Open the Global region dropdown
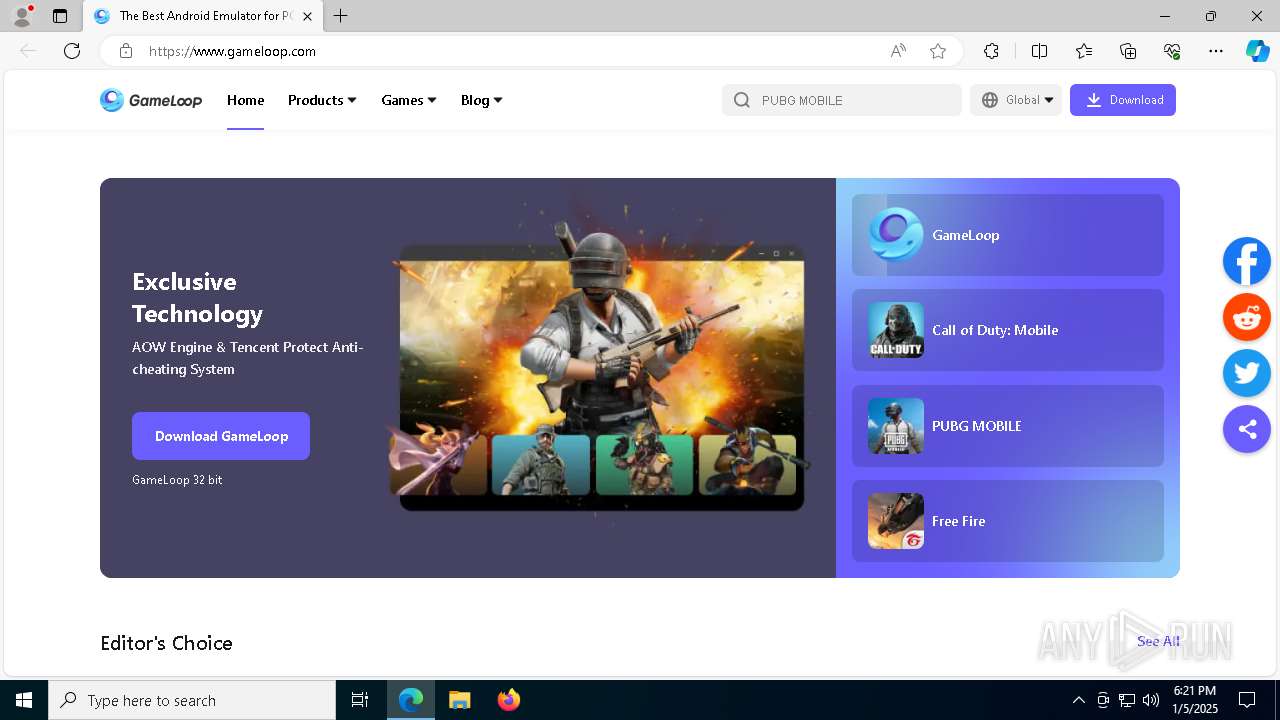The image size is (1280, 720). pyautogui.click(x=1016, y=100)
